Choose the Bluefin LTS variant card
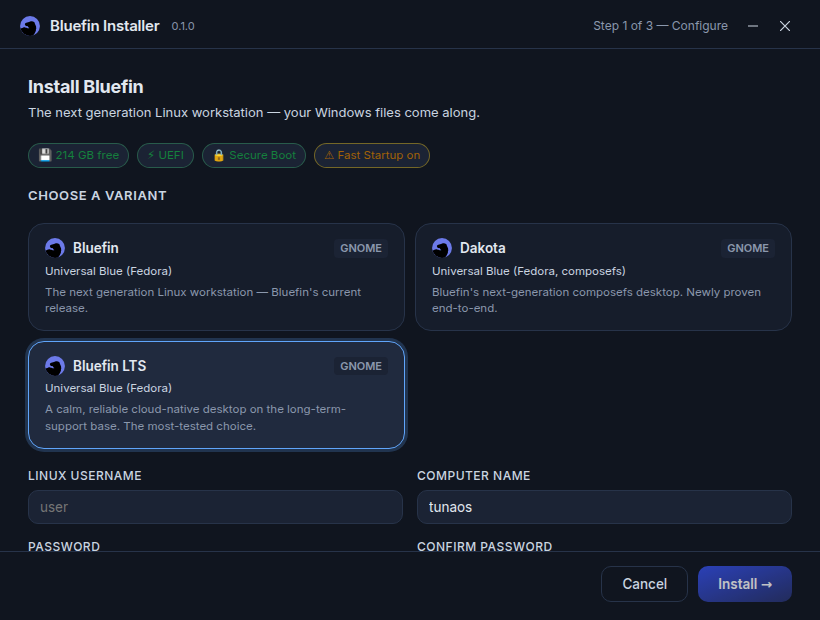The image size is (820, 620). pyautogui.click(x=217, y=395)
